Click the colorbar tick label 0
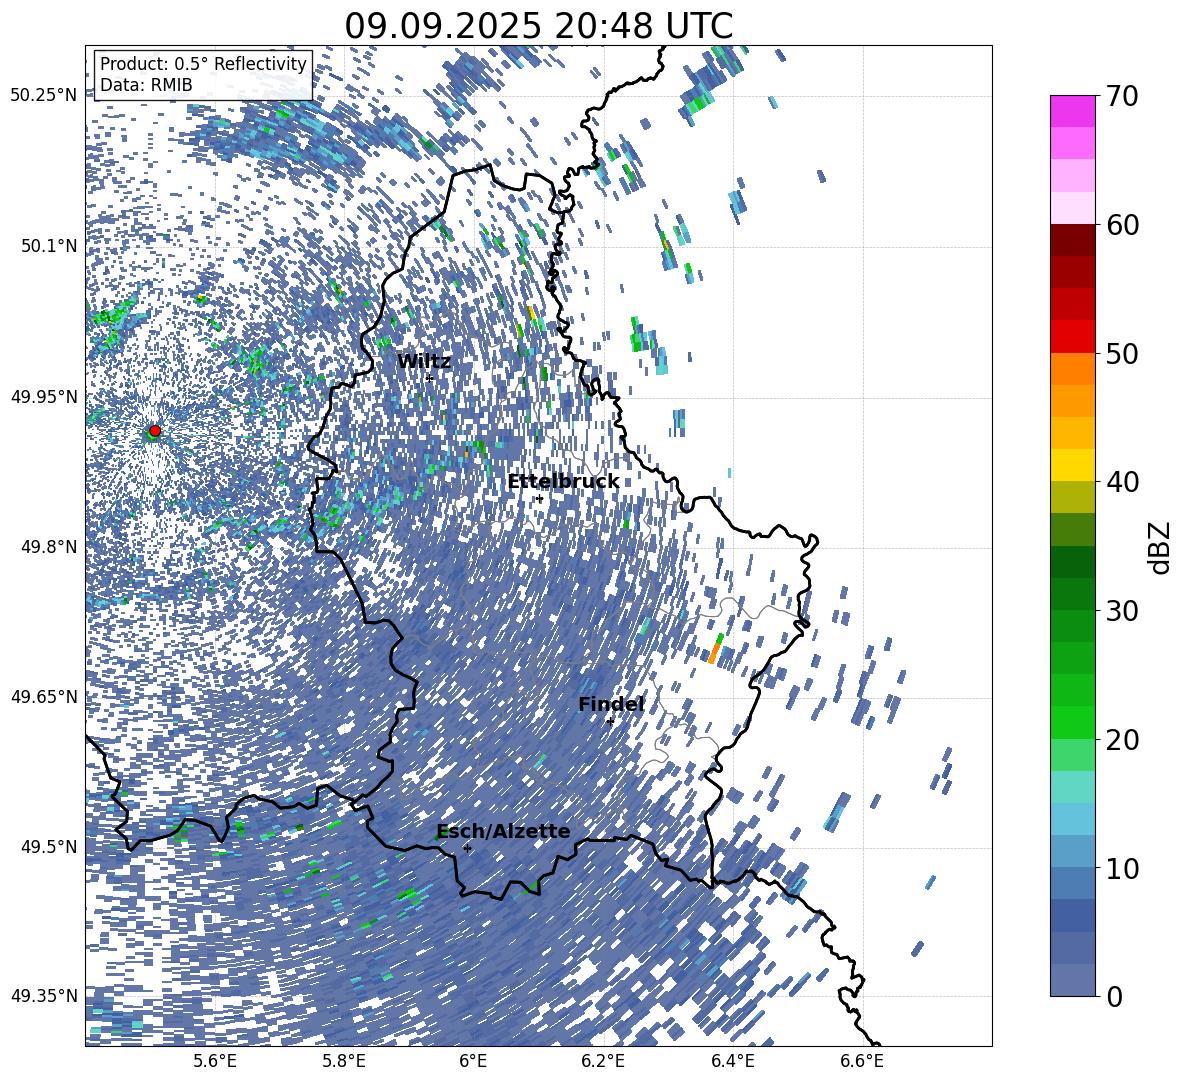Viewport: 1184px width, 1081px height. click(1115, 997)
